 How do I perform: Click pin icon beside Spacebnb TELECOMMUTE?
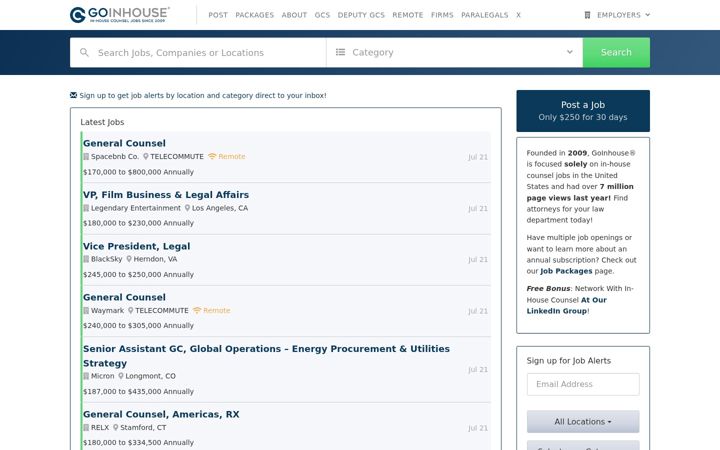[x=146, y=157]
